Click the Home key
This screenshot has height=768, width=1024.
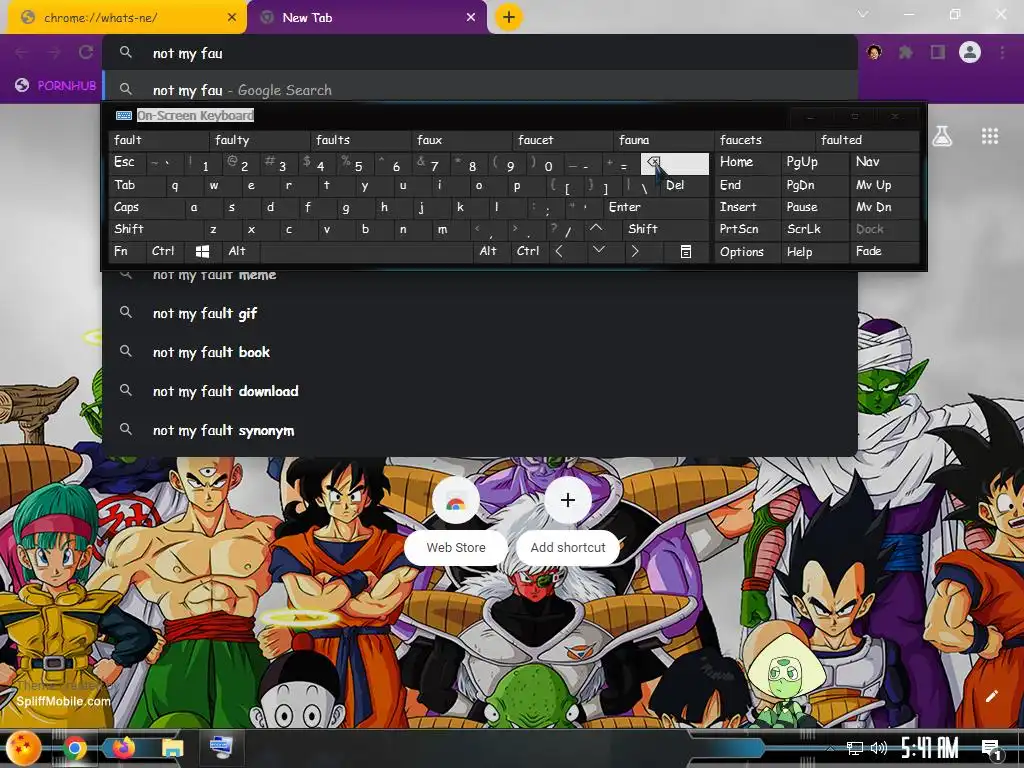[x=748, y=163]
